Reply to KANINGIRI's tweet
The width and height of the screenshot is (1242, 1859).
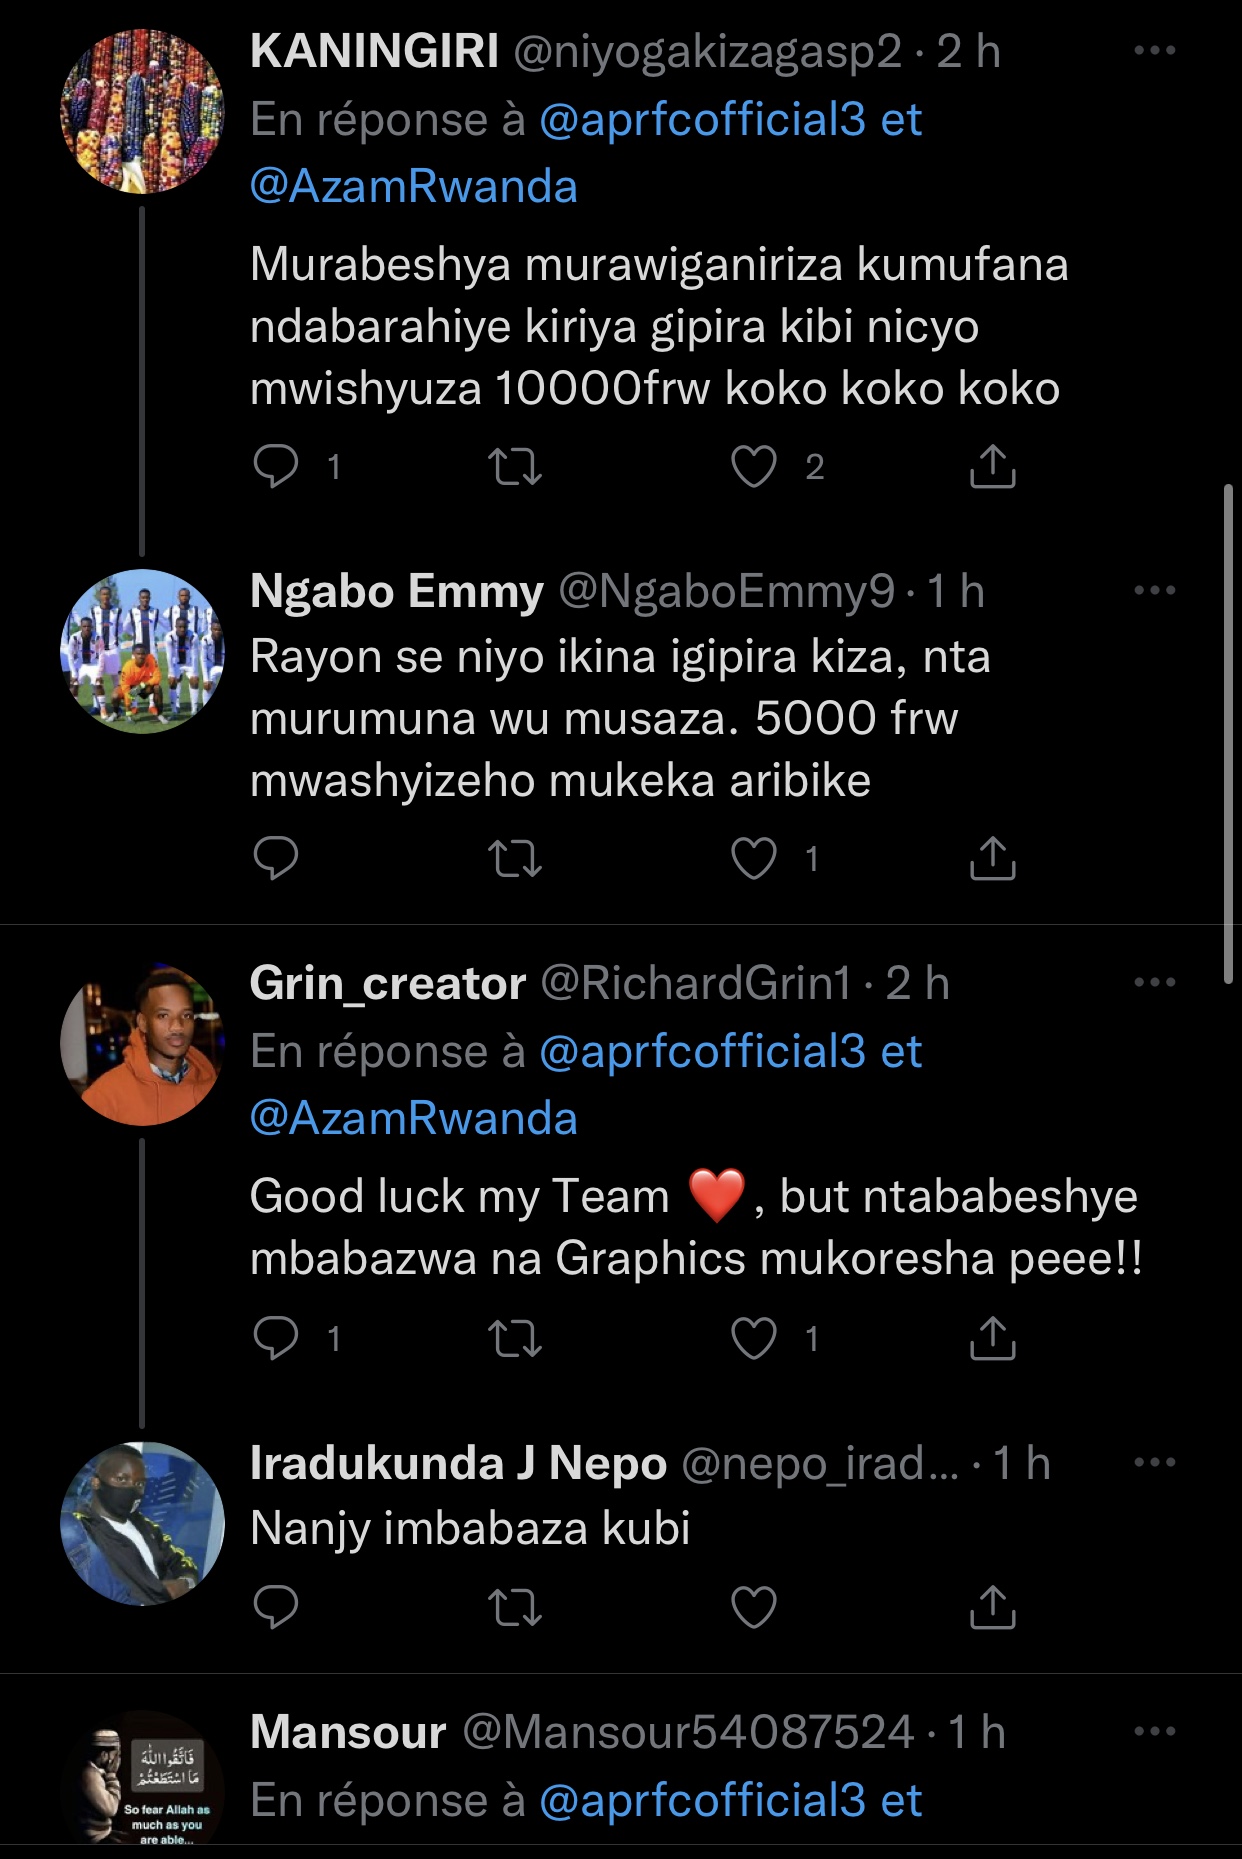pyautogui.click(x=276, y=467)
